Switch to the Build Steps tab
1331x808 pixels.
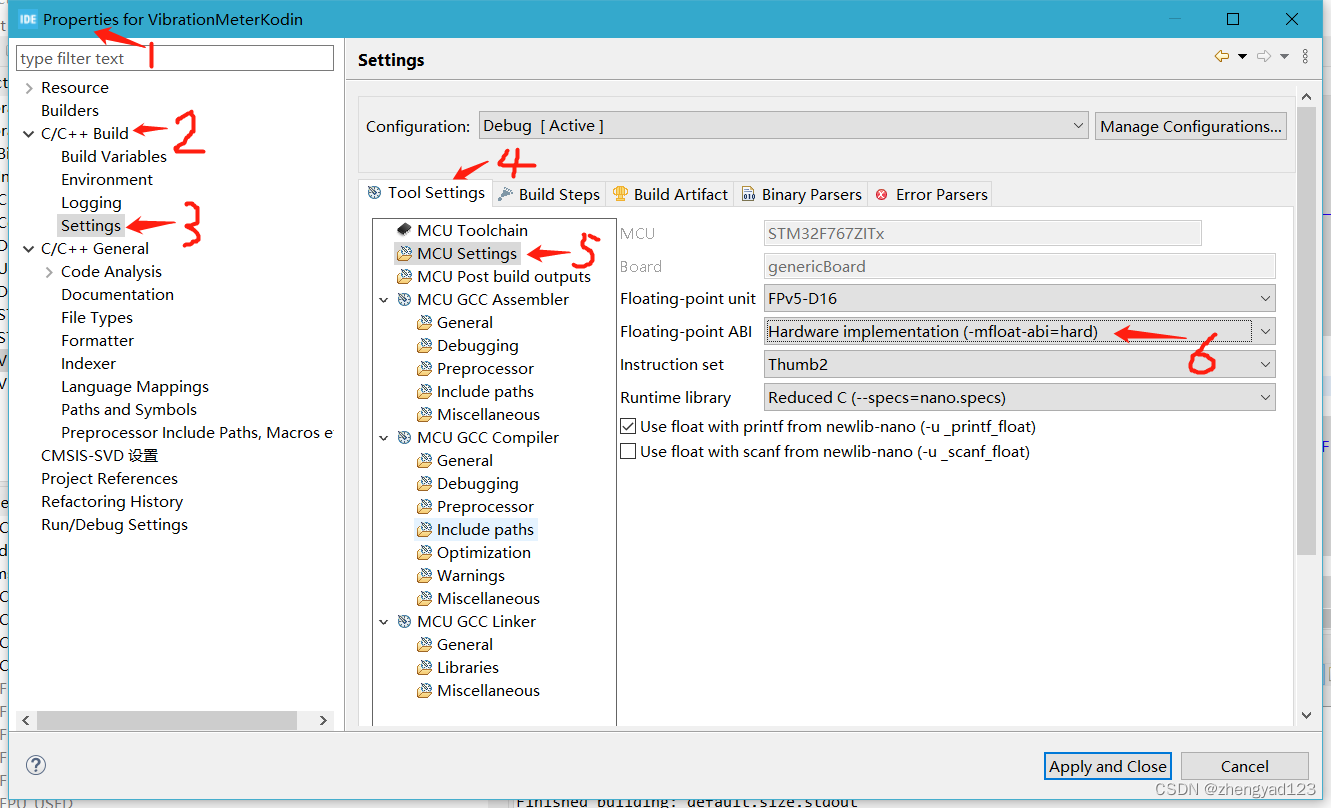click(x=549, y=194)
